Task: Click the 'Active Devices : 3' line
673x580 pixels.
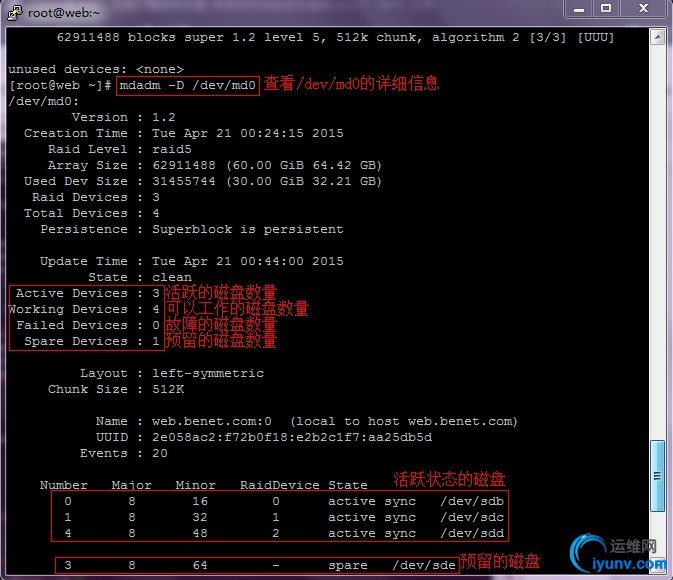Action: click(88, 293)
